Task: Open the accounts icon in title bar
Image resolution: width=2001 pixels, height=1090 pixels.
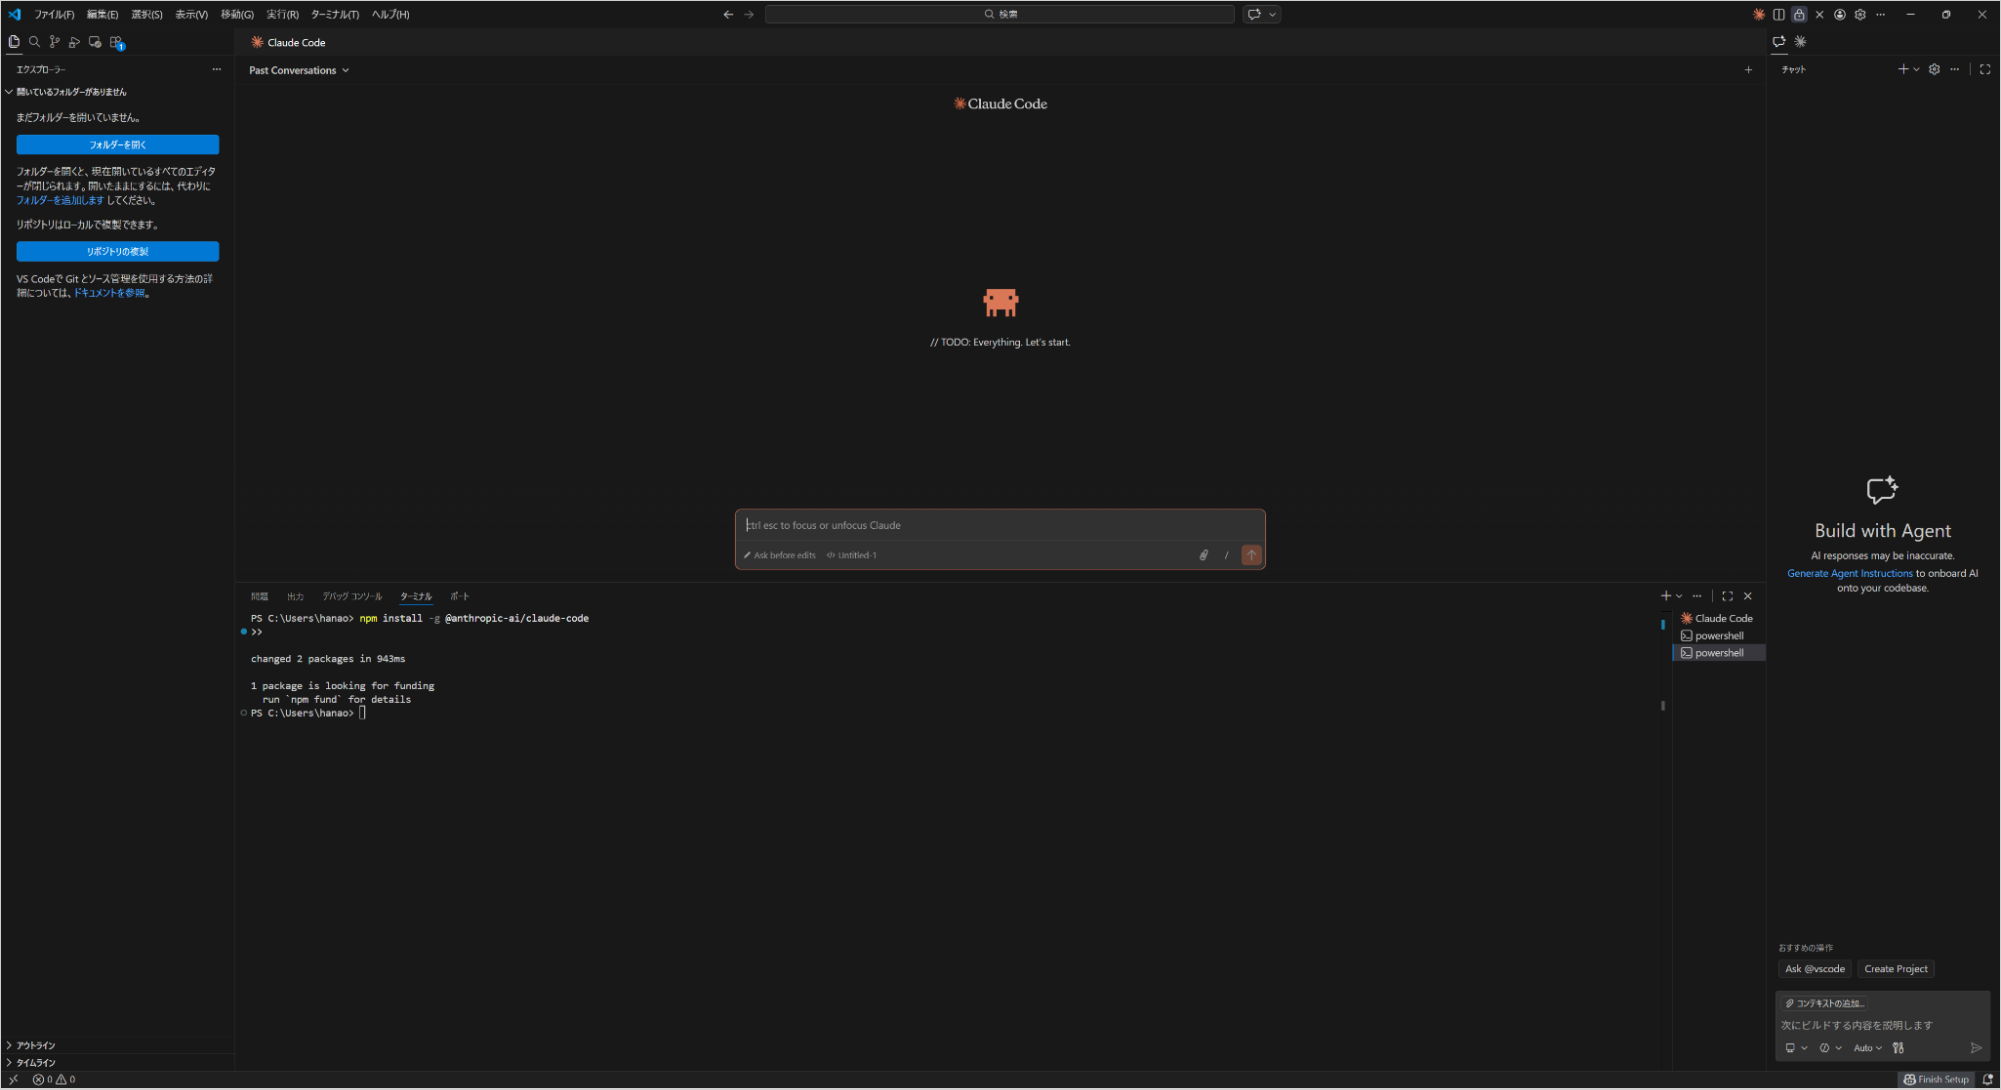Action: [1839, 14]
